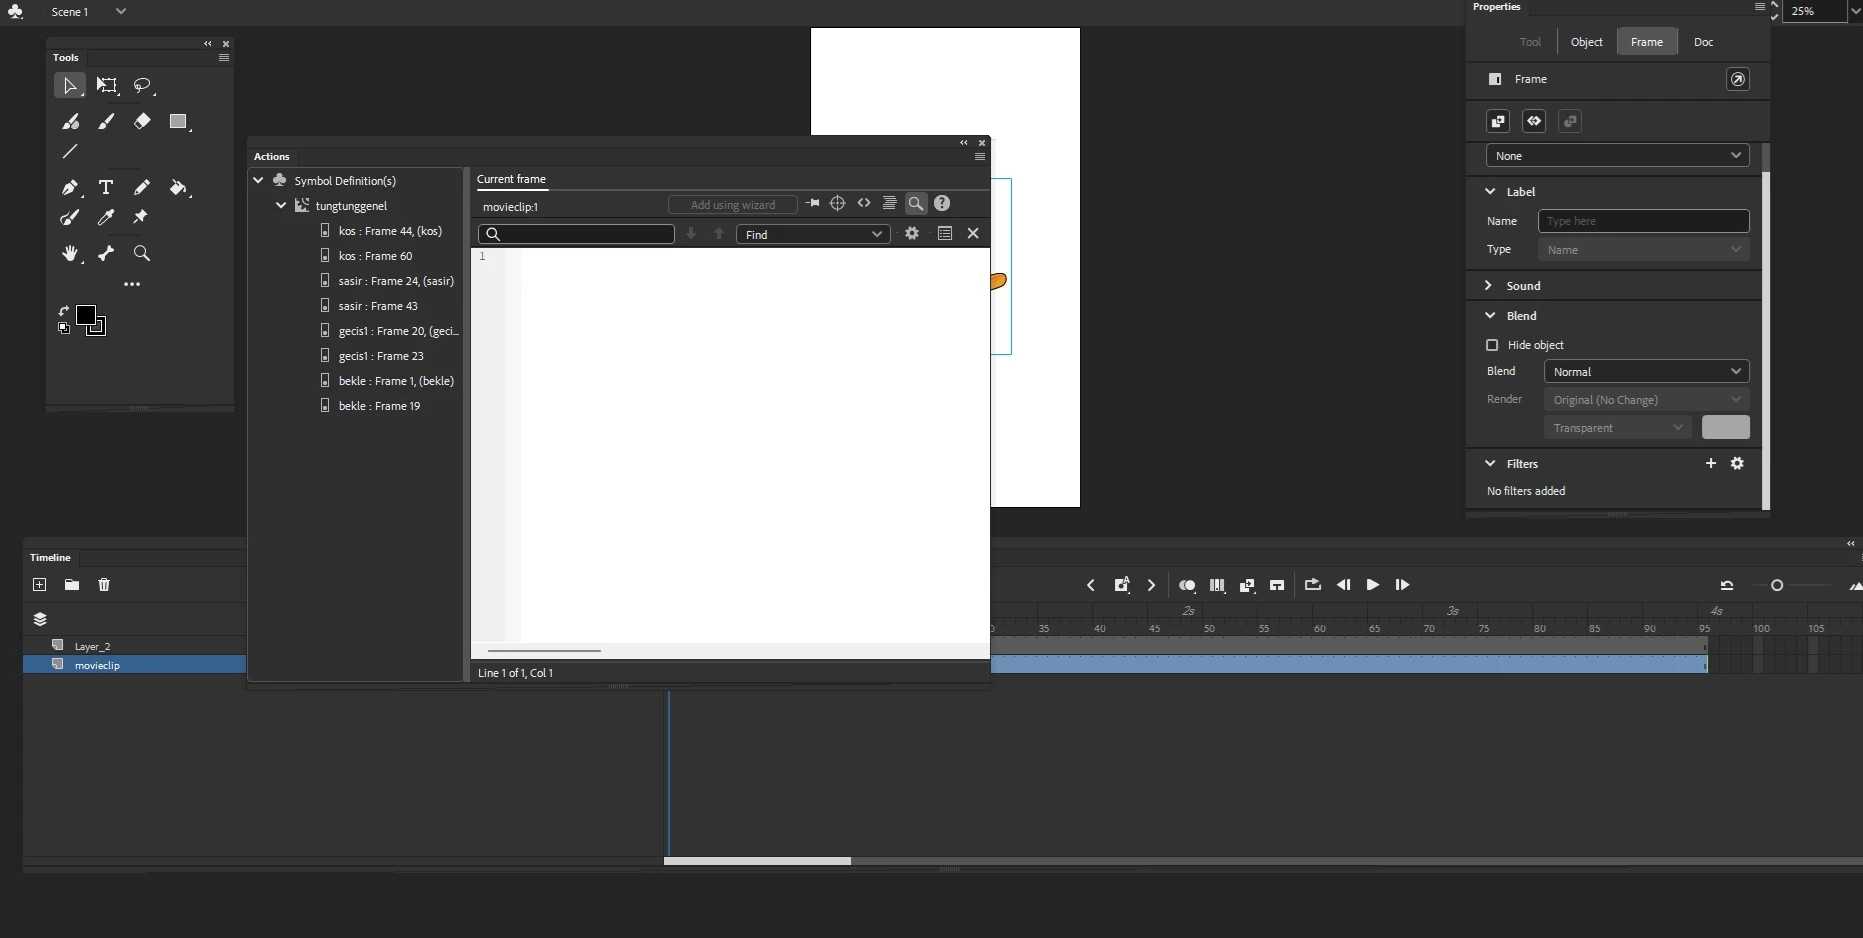Switch to the Frame properties tab

(1646, 42)
